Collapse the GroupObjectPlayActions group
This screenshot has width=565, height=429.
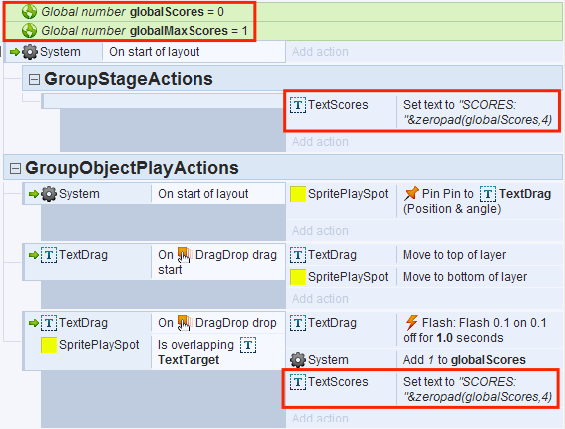click(15, 168)
